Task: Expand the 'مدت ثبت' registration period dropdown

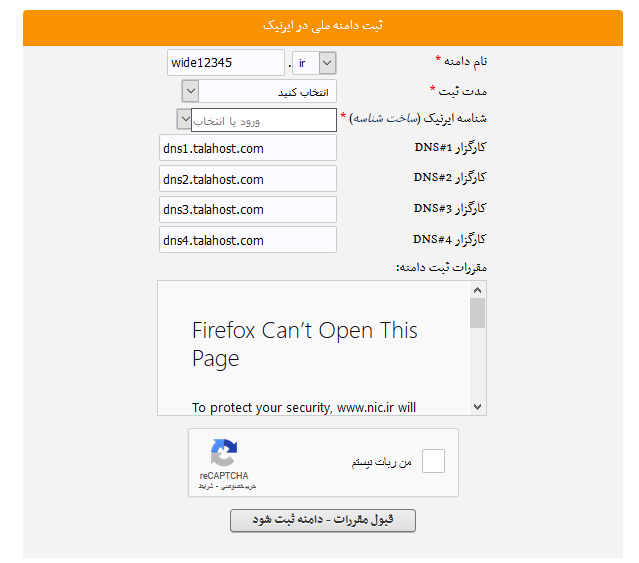Action: [x=191, y=91]
